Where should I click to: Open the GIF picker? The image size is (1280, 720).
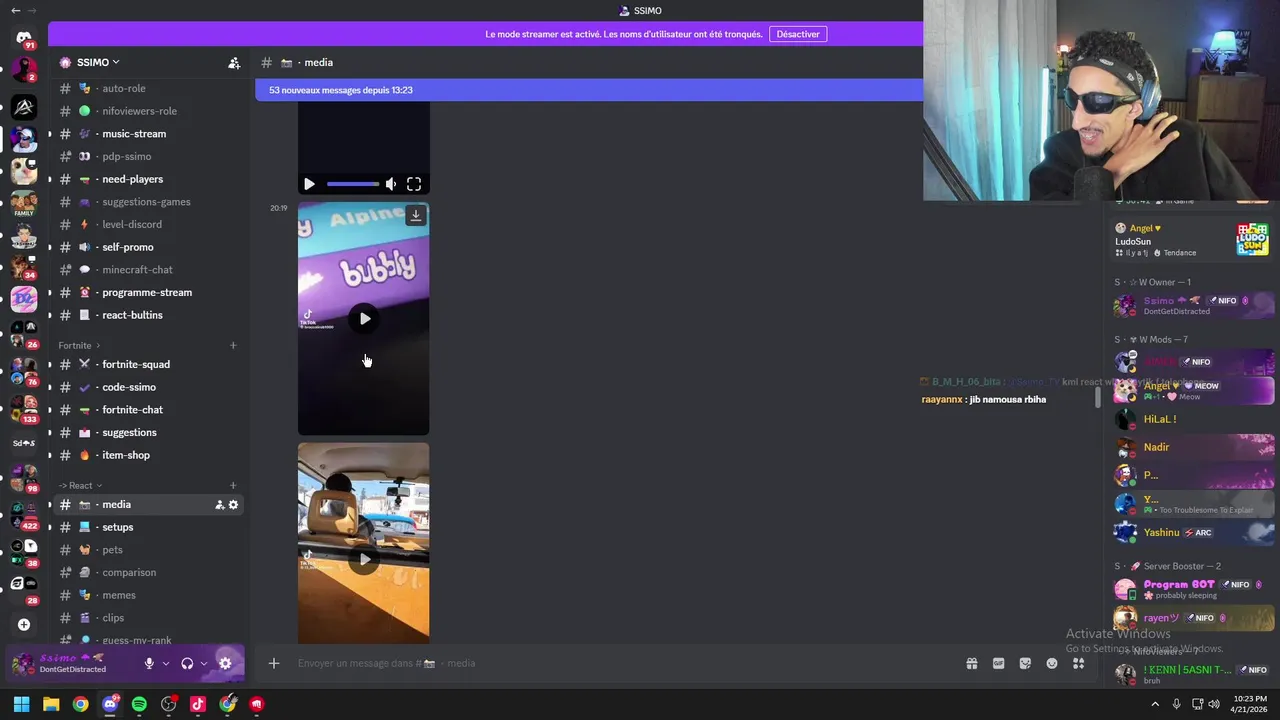(x=998, y=663)
